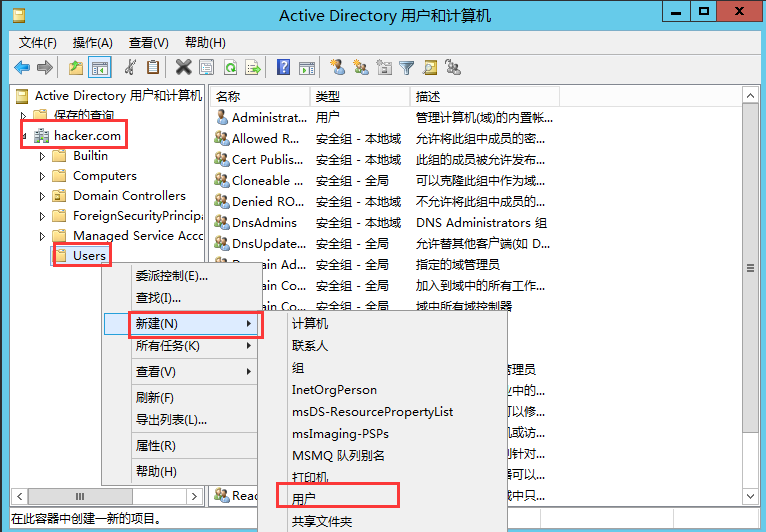Click the Export List toolbar icon
The width and height of the screenshot is (766, 532).
(253, 67)
